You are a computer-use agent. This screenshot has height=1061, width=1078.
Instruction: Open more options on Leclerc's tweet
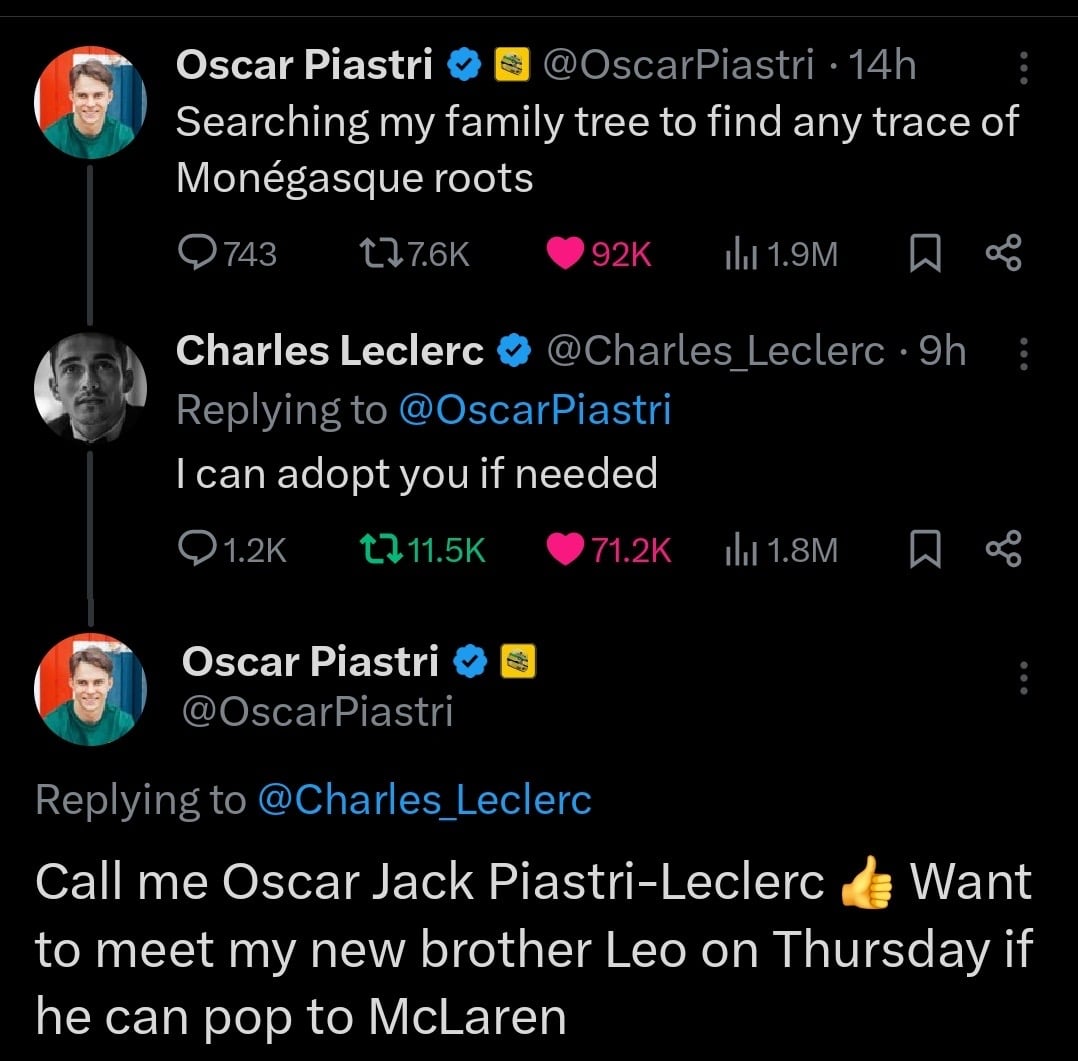click(1024, 353)
